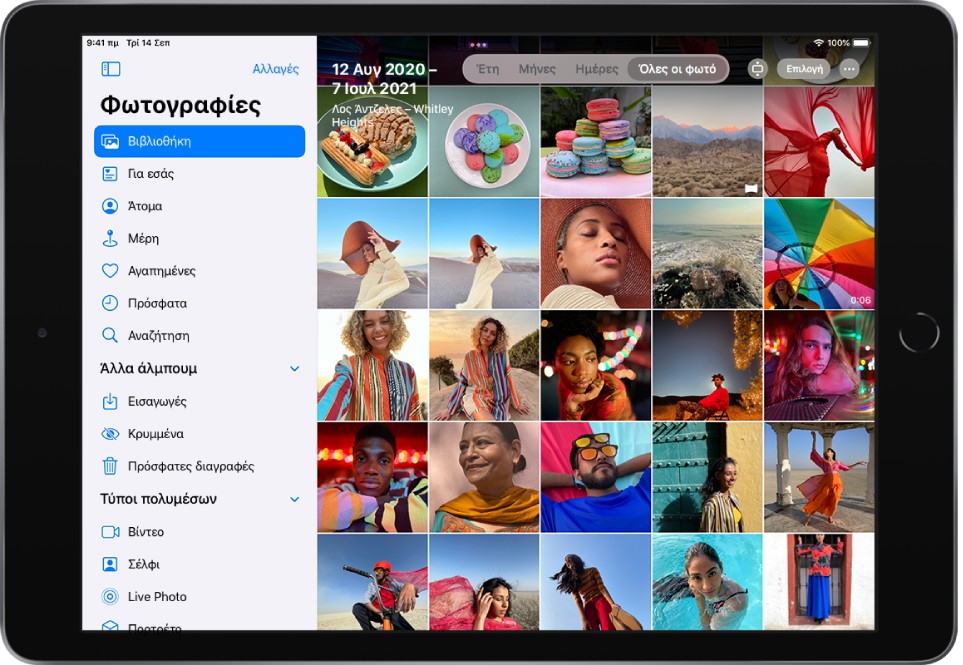Toggle the sidebar panel icon
The height and width of the screenshot is (665, 963).
pos(111,69)
